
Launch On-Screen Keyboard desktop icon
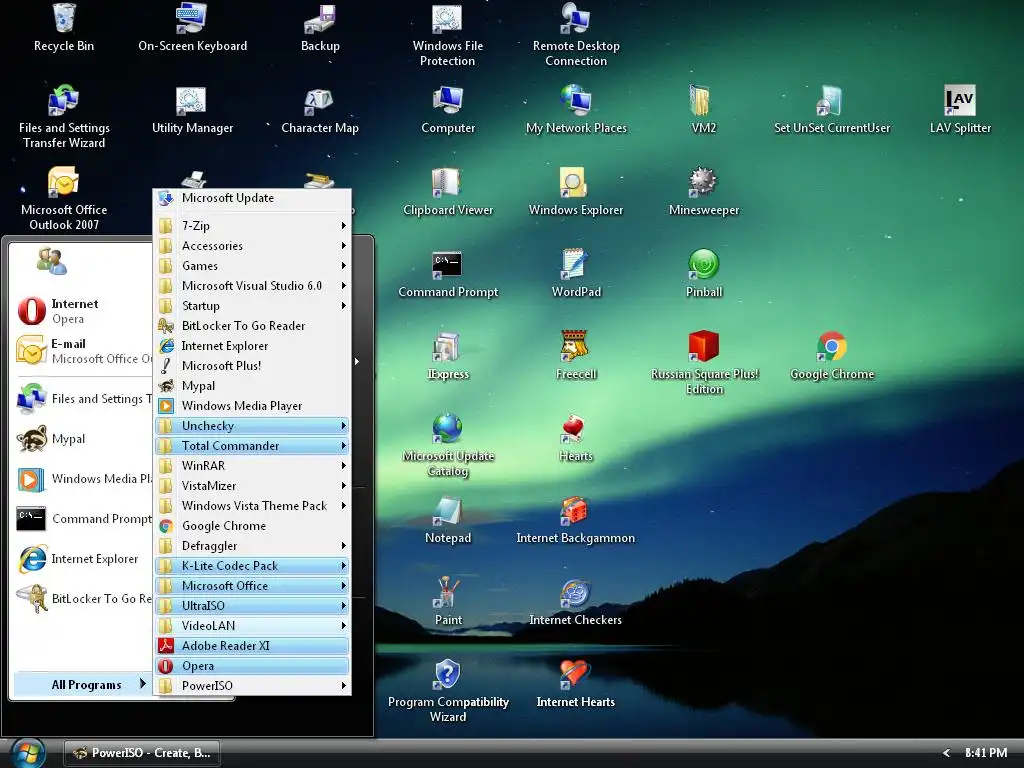[192, 27]
